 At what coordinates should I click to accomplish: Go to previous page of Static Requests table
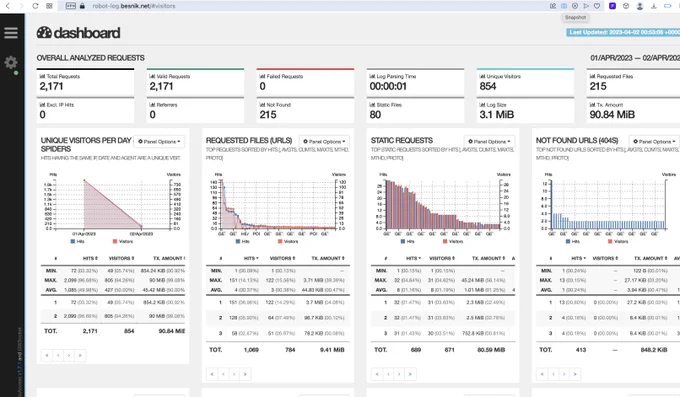[x=388, y=374]
